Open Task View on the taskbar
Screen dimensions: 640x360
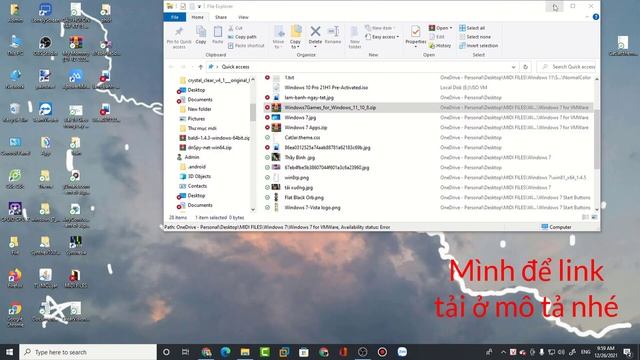[185, 352]
